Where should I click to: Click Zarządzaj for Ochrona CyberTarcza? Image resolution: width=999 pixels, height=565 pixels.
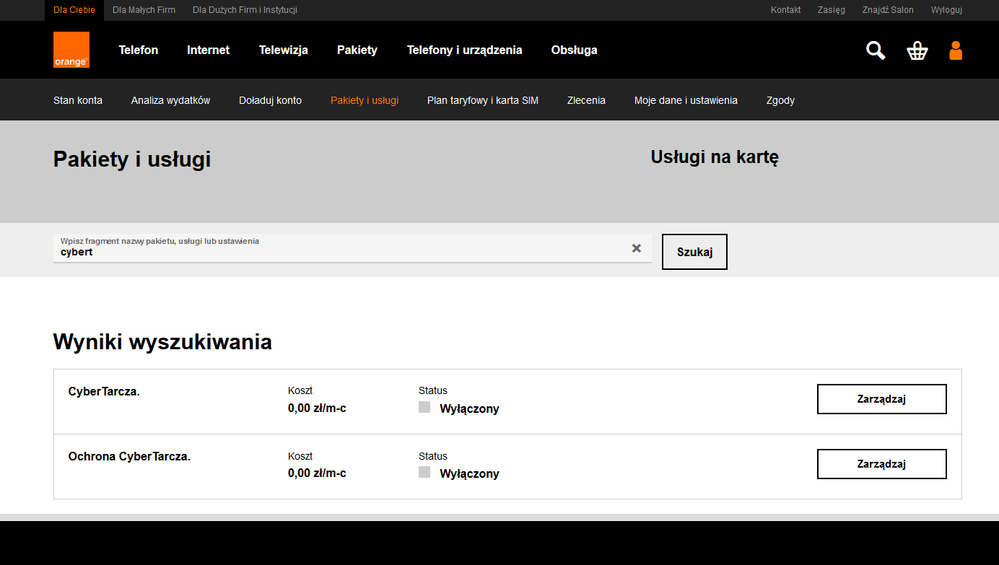[881, 464]
